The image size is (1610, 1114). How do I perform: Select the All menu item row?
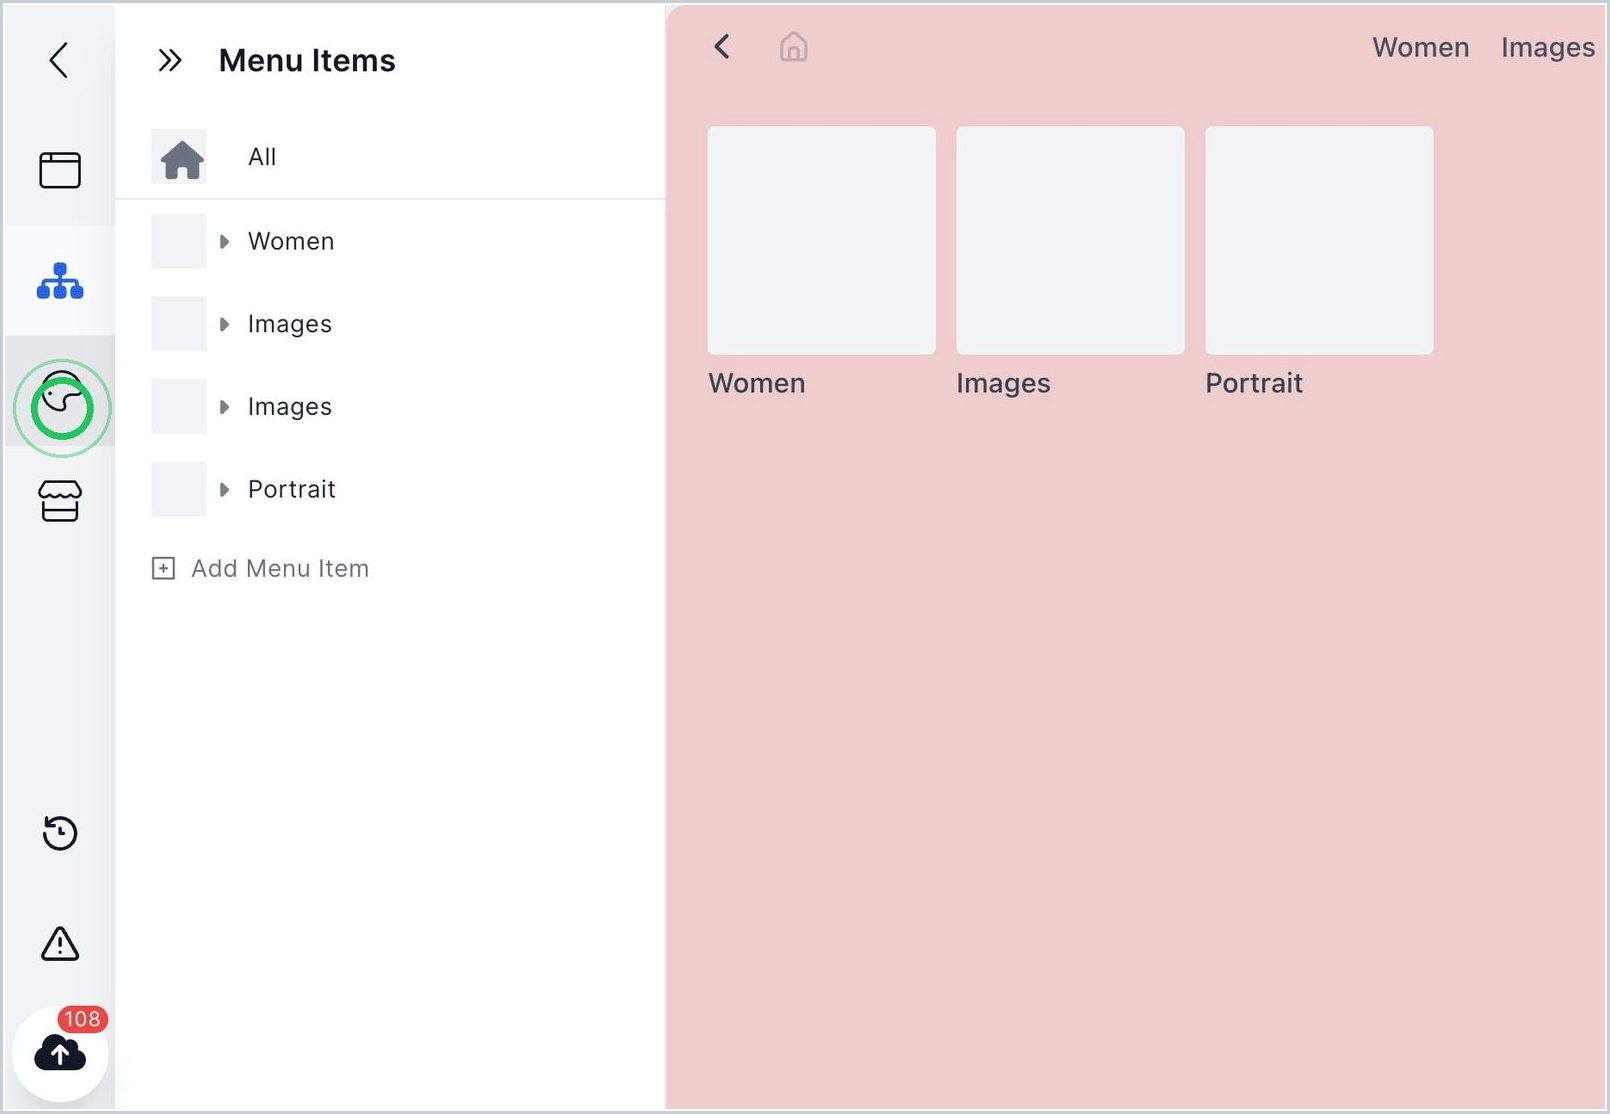(x=390, y=157)
